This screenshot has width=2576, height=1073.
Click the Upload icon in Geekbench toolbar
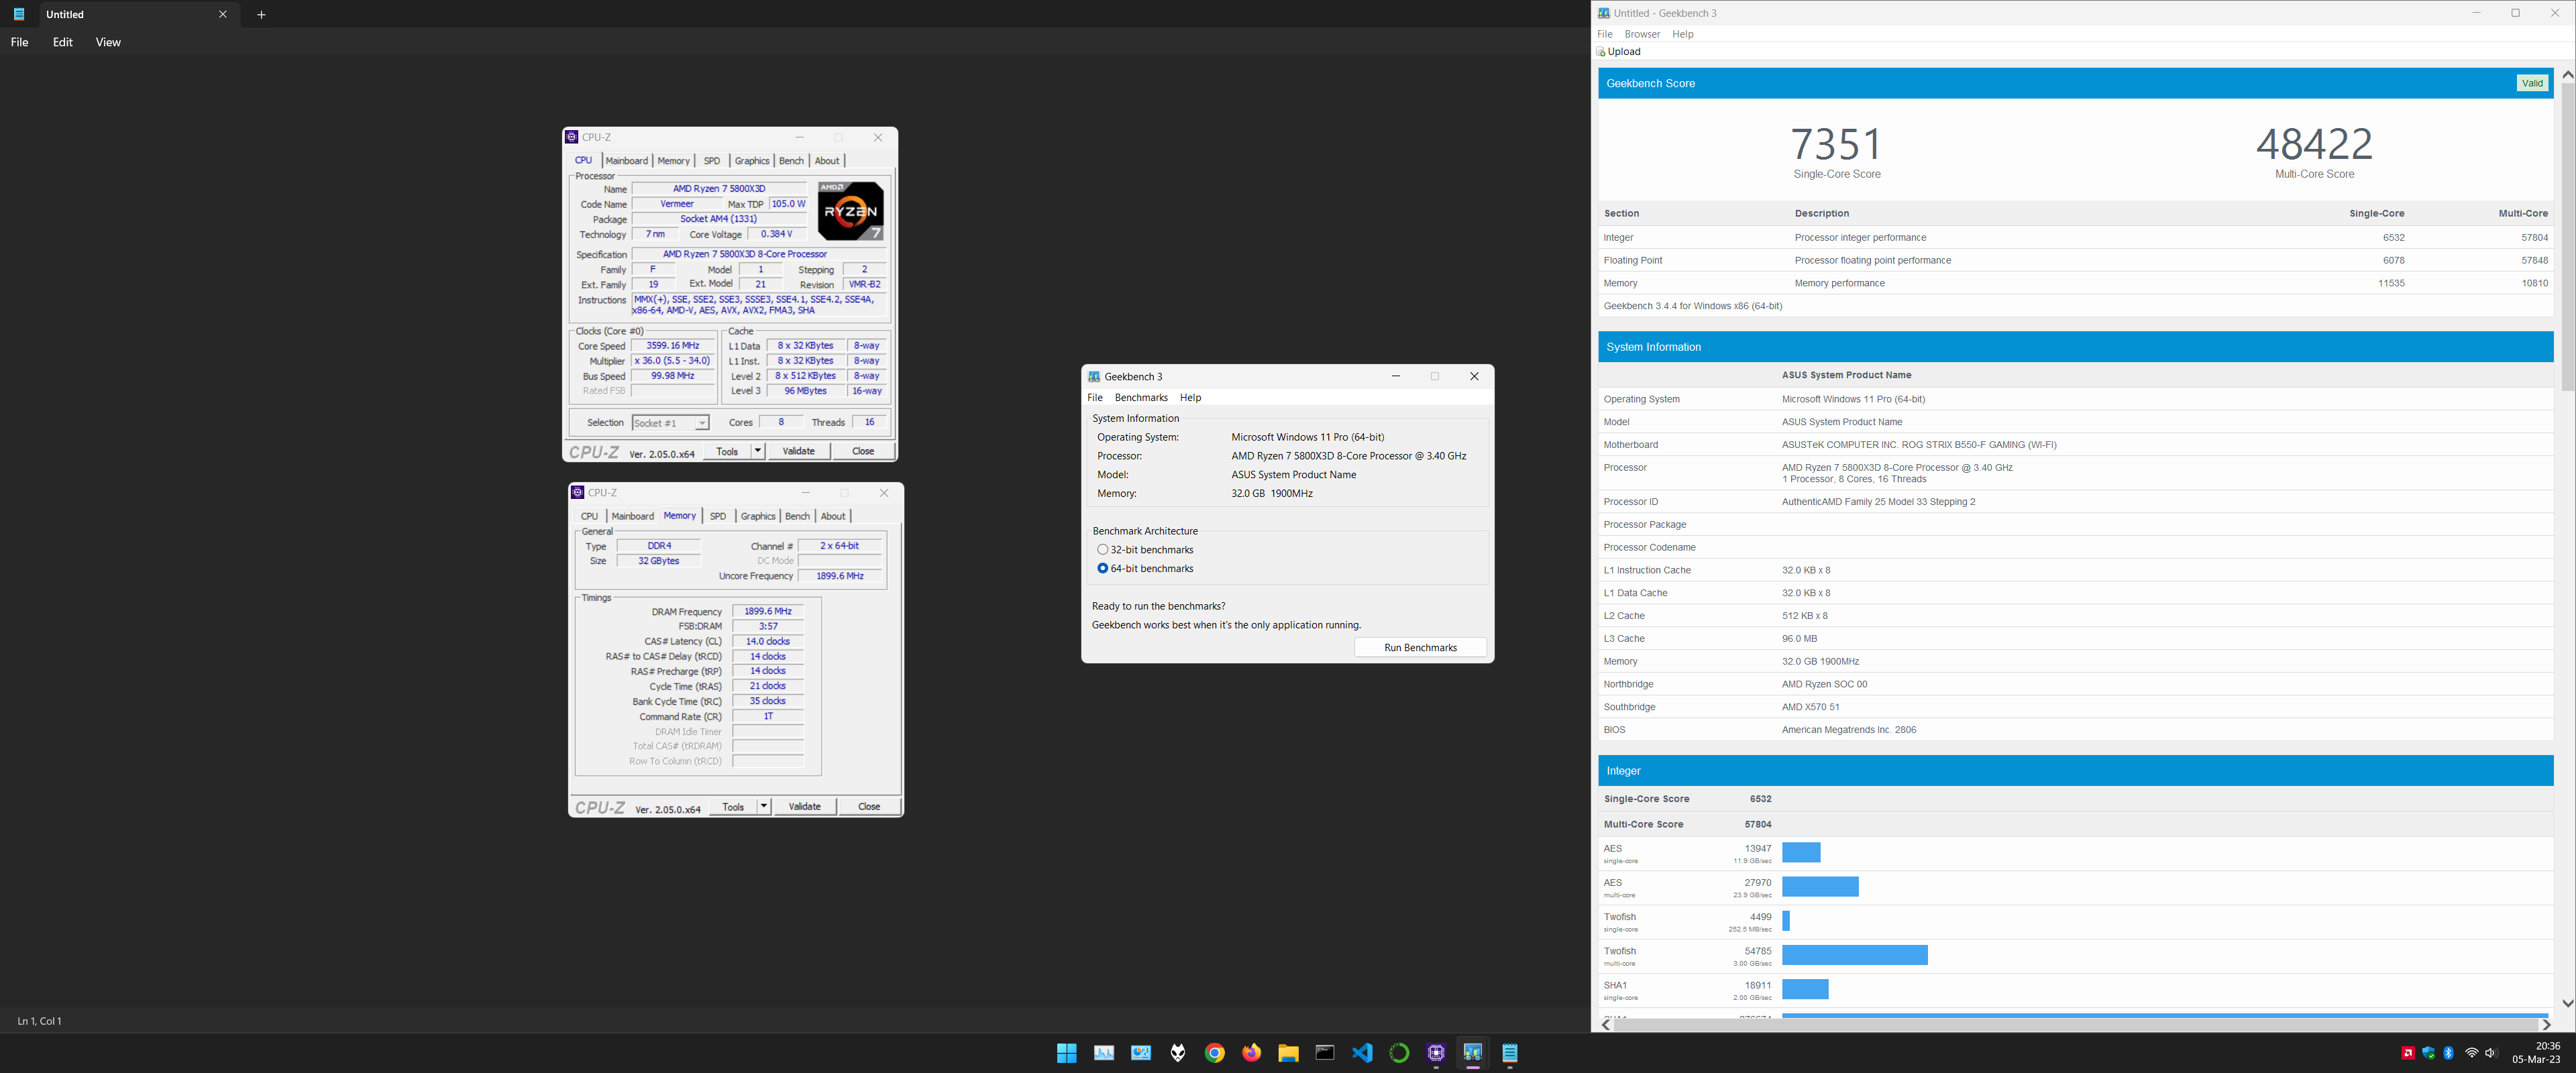tap(1601, 52)
